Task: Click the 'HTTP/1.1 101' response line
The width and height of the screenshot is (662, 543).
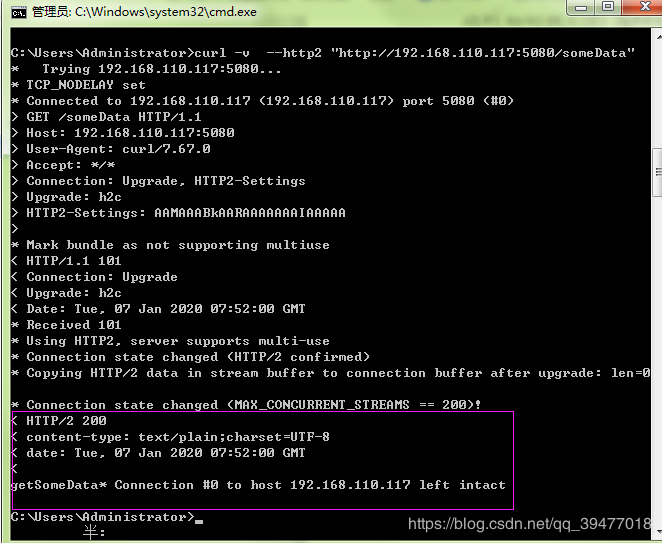Action: coord(66,261)
